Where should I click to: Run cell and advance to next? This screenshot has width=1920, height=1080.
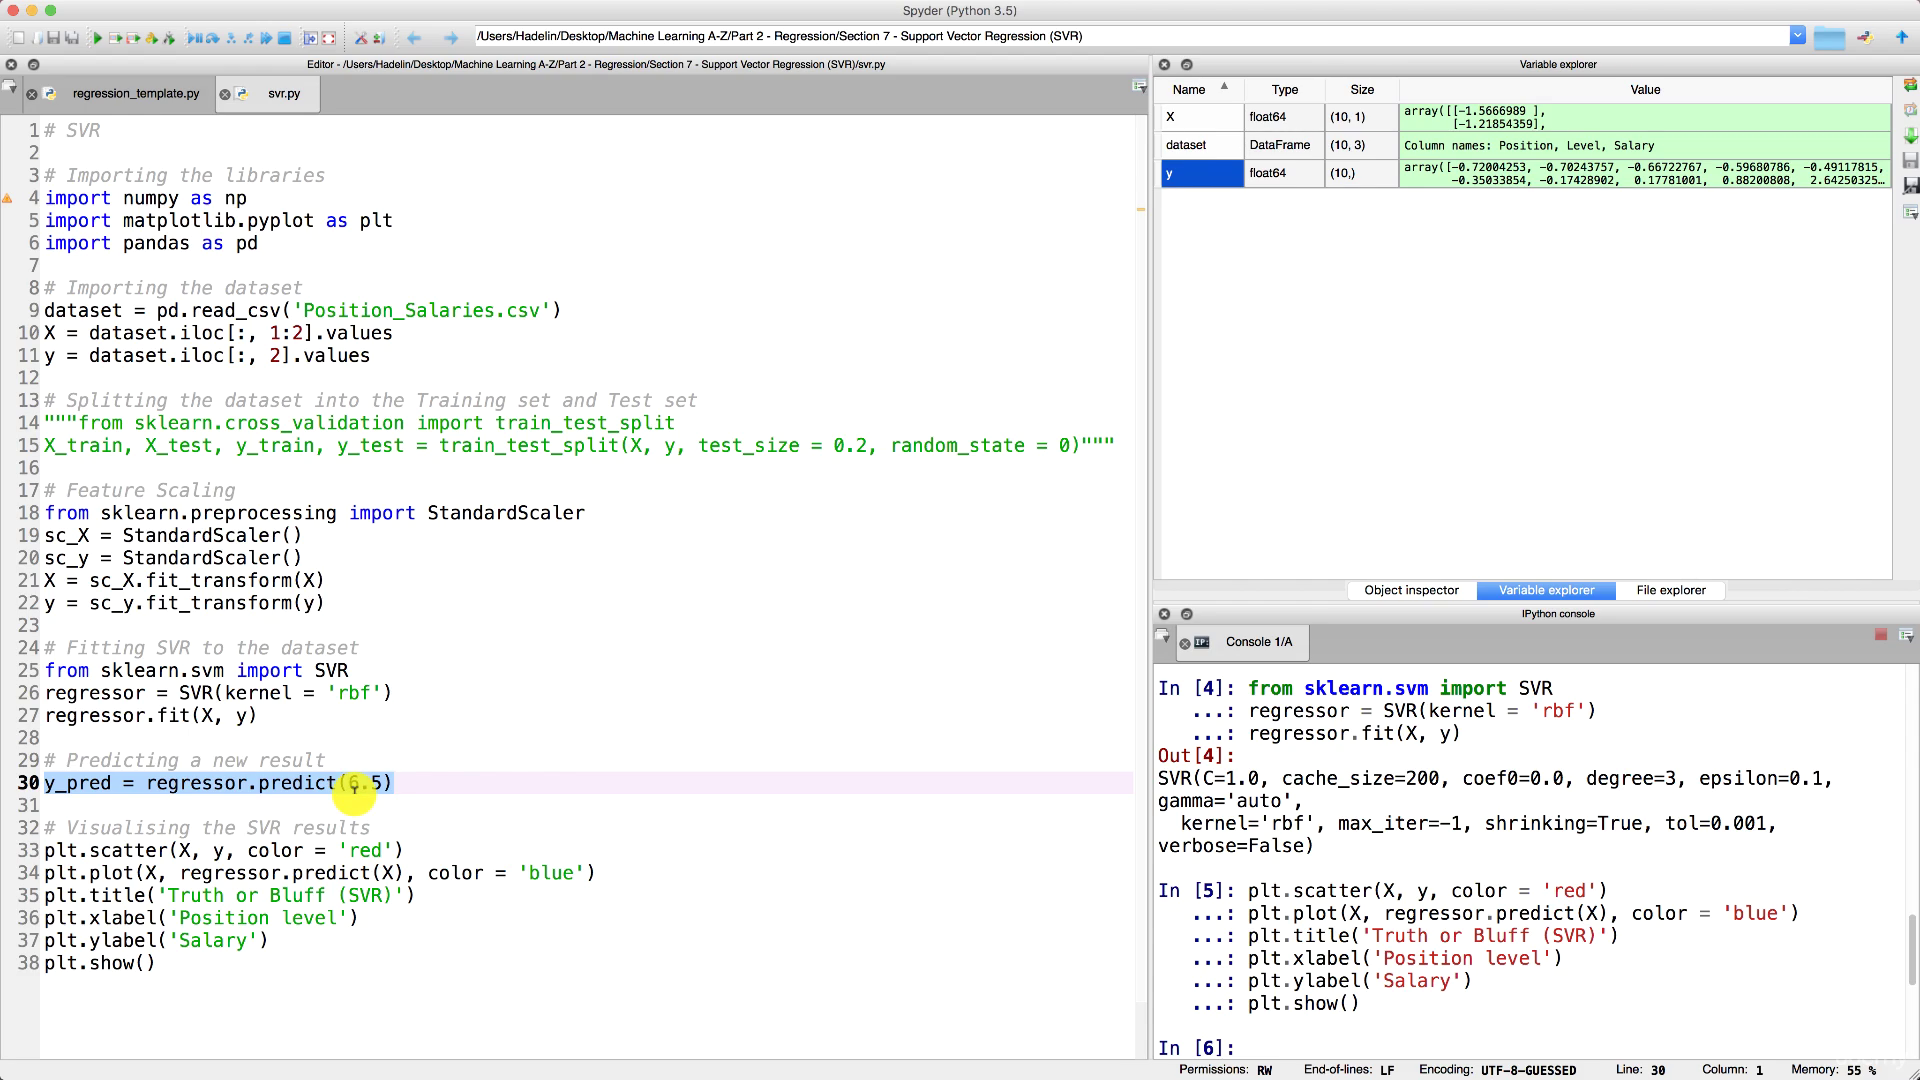click(133, 38)
